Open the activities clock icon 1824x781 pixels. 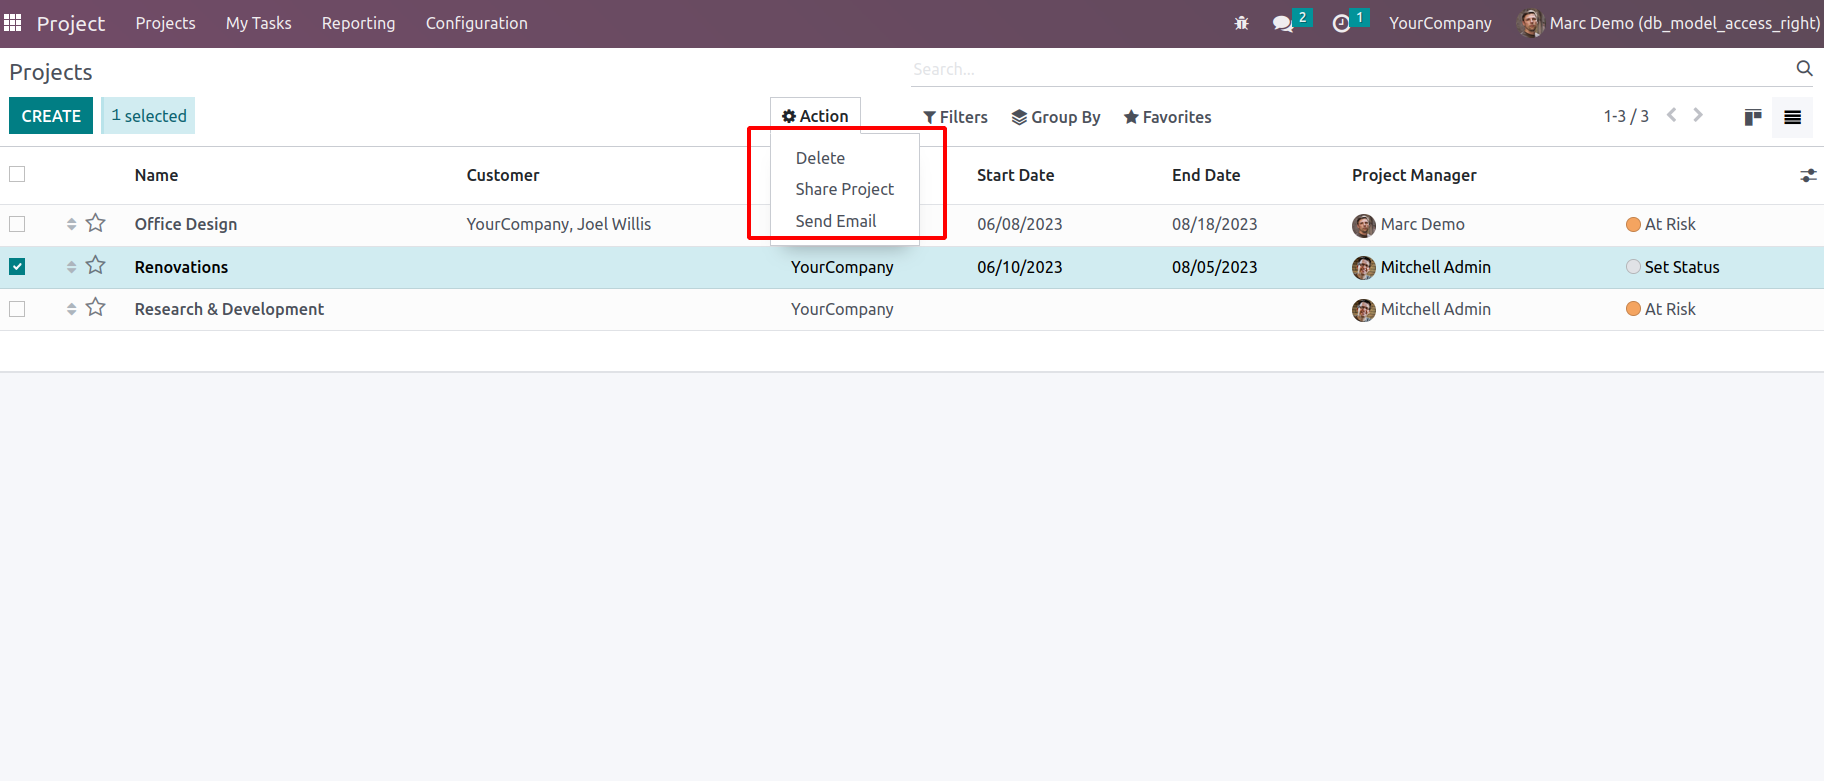[x=1341, y=23]
